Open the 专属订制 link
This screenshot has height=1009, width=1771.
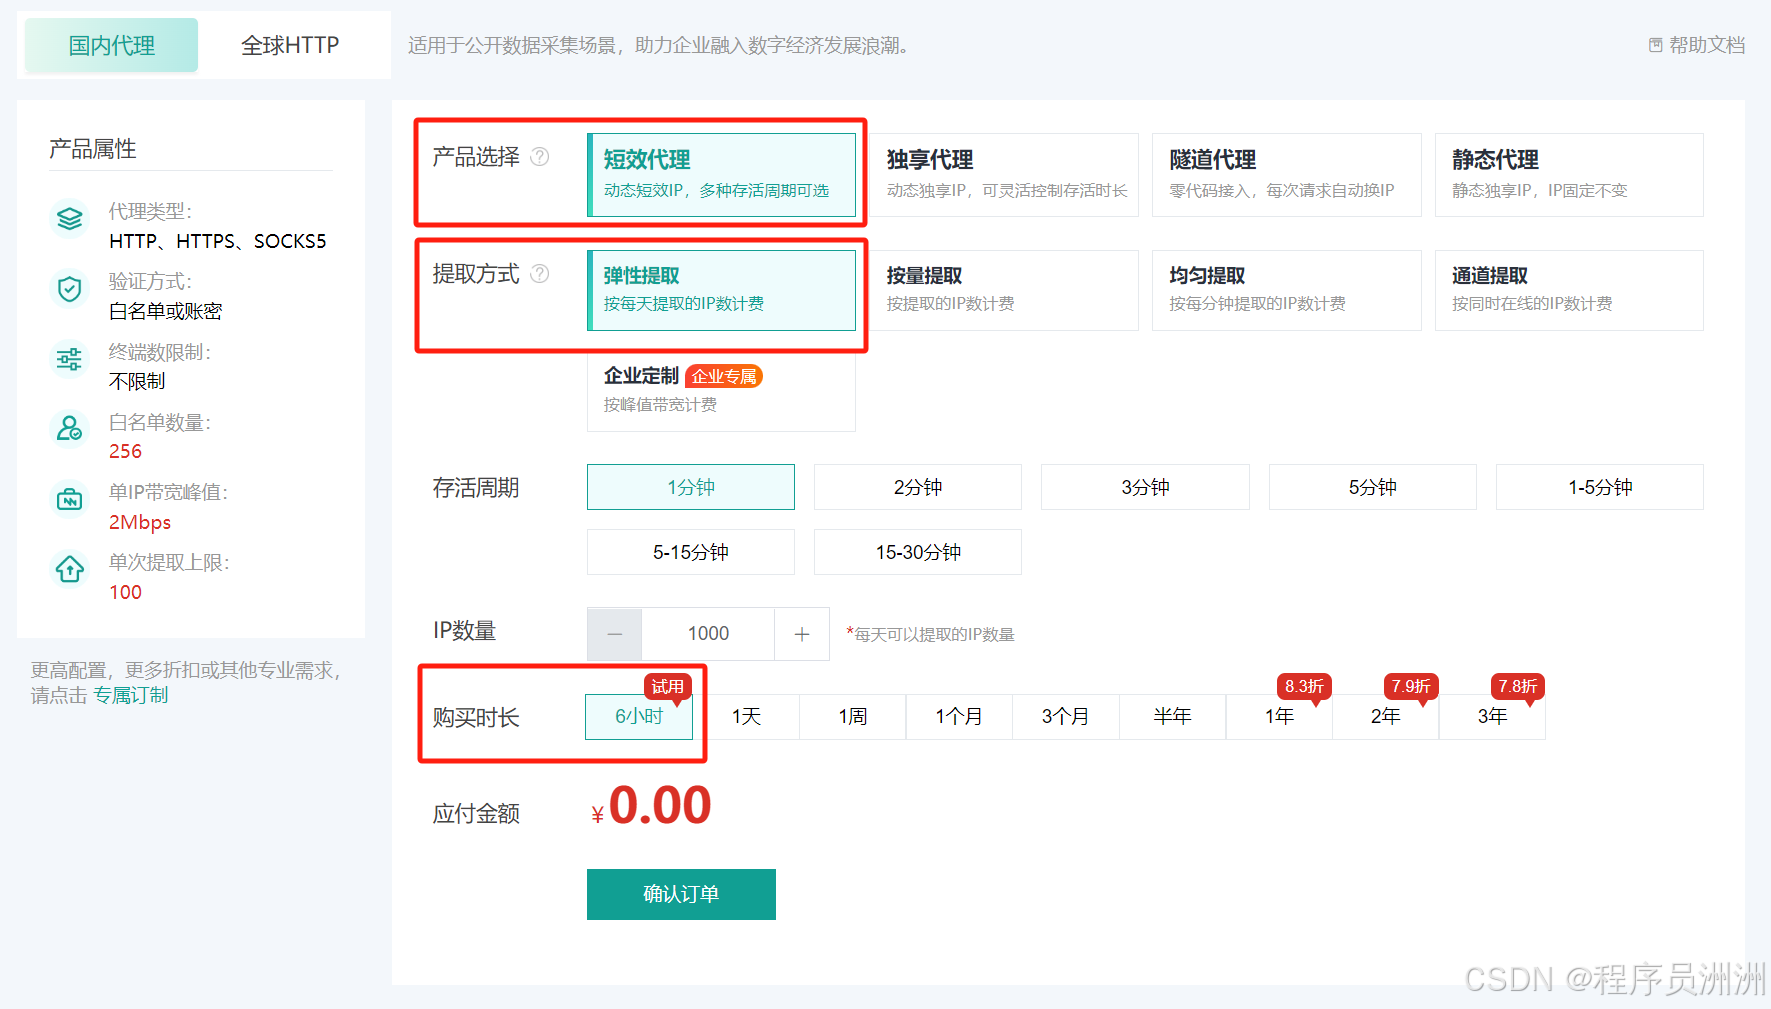pos(131,696)
